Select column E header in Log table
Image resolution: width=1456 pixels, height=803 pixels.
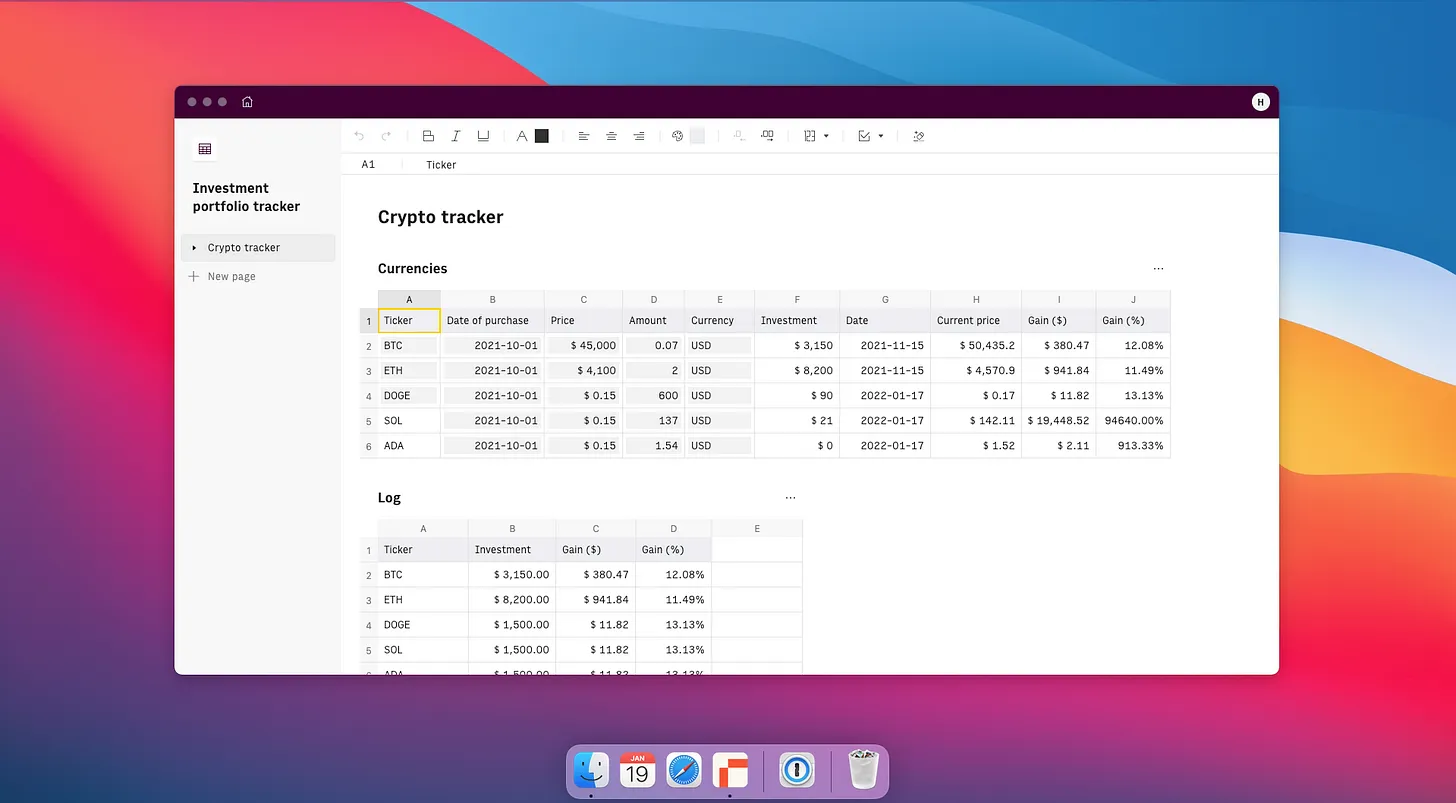[757, 529]
